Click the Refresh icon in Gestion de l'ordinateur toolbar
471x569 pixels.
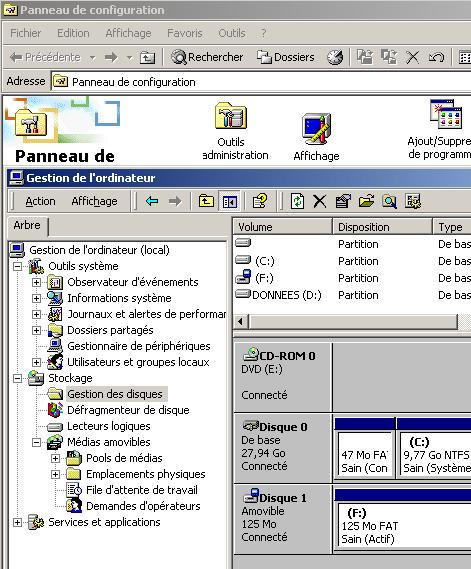[x=297, y=201]
